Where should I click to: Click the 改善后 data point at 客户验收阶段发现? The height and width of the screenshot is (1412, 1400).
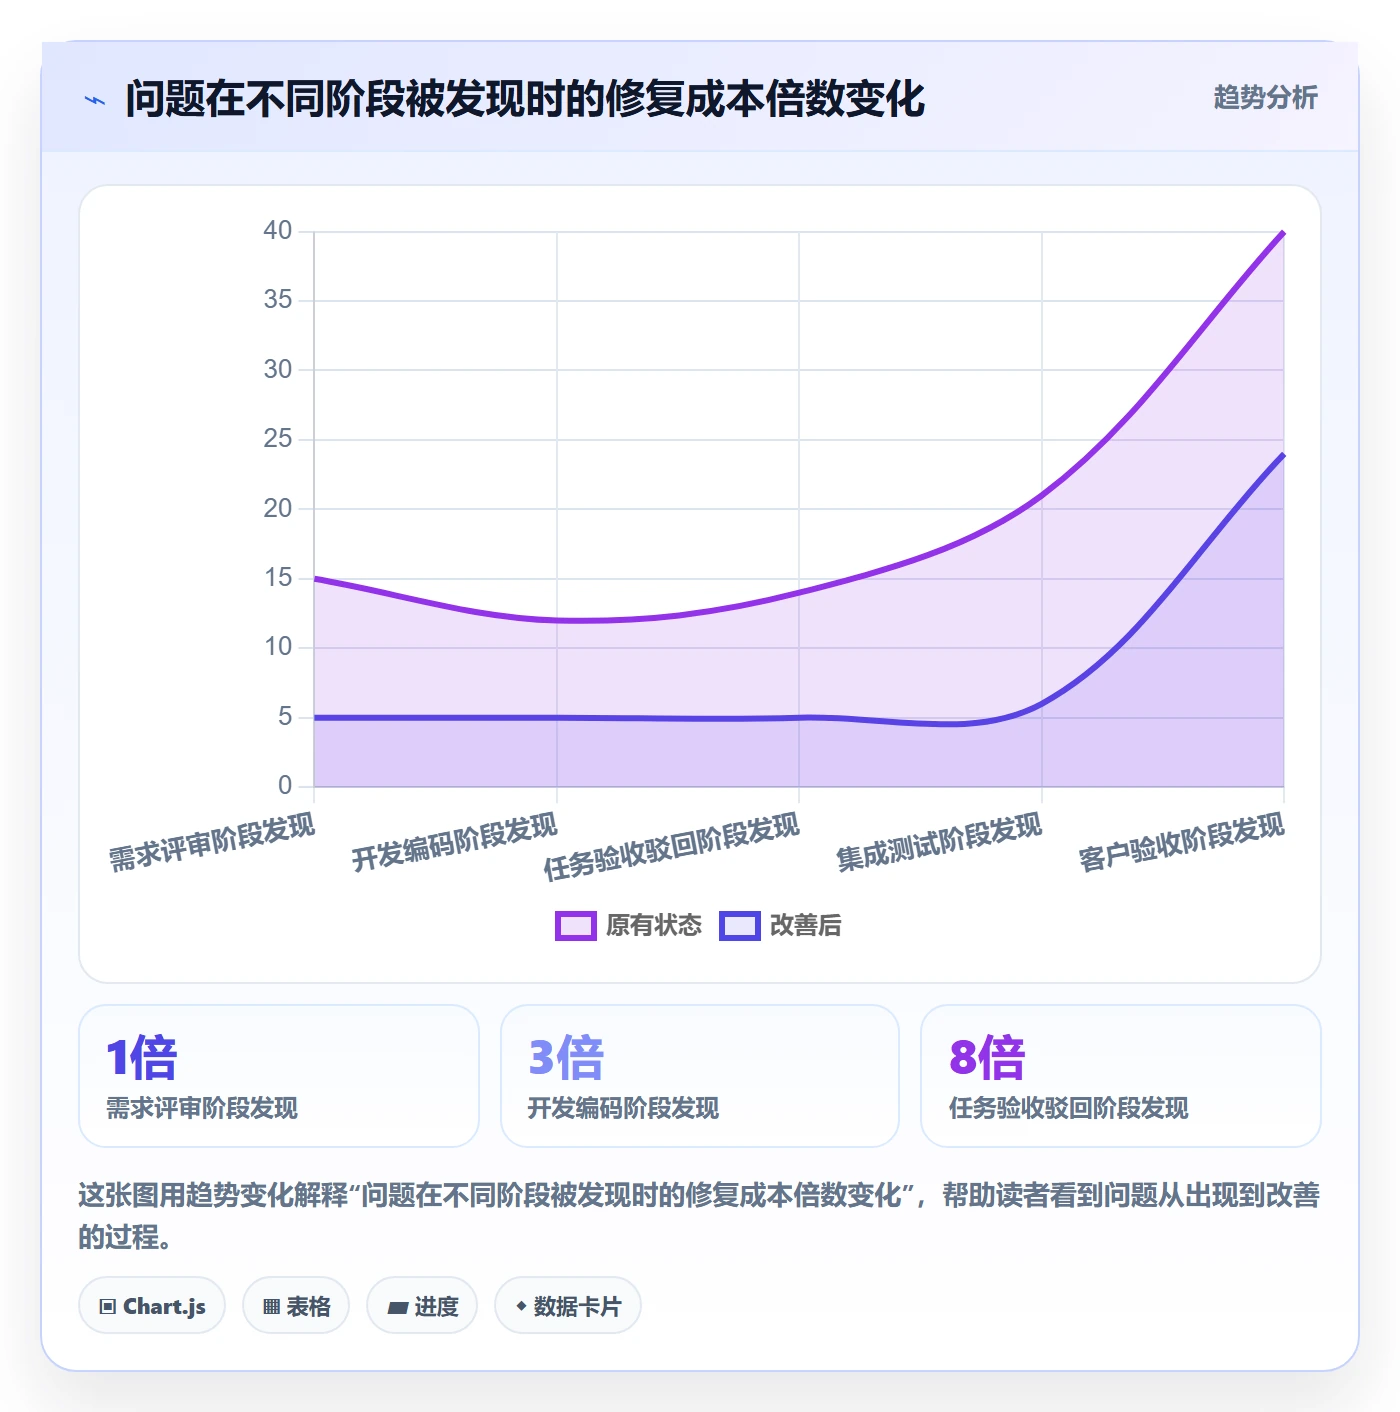(1283, 454)
